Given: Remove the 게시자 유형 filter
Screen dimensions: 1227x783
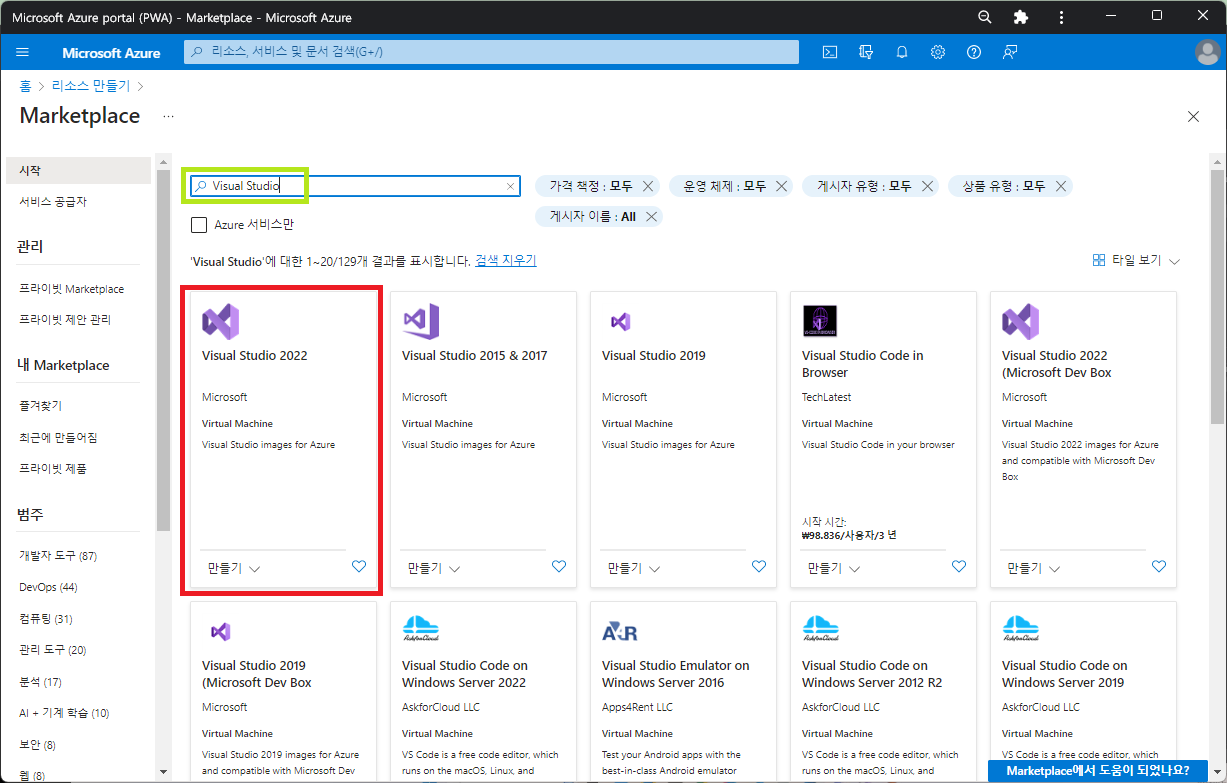Looking at the screenshot, I should pyautogui.click(x=927, y=186).
